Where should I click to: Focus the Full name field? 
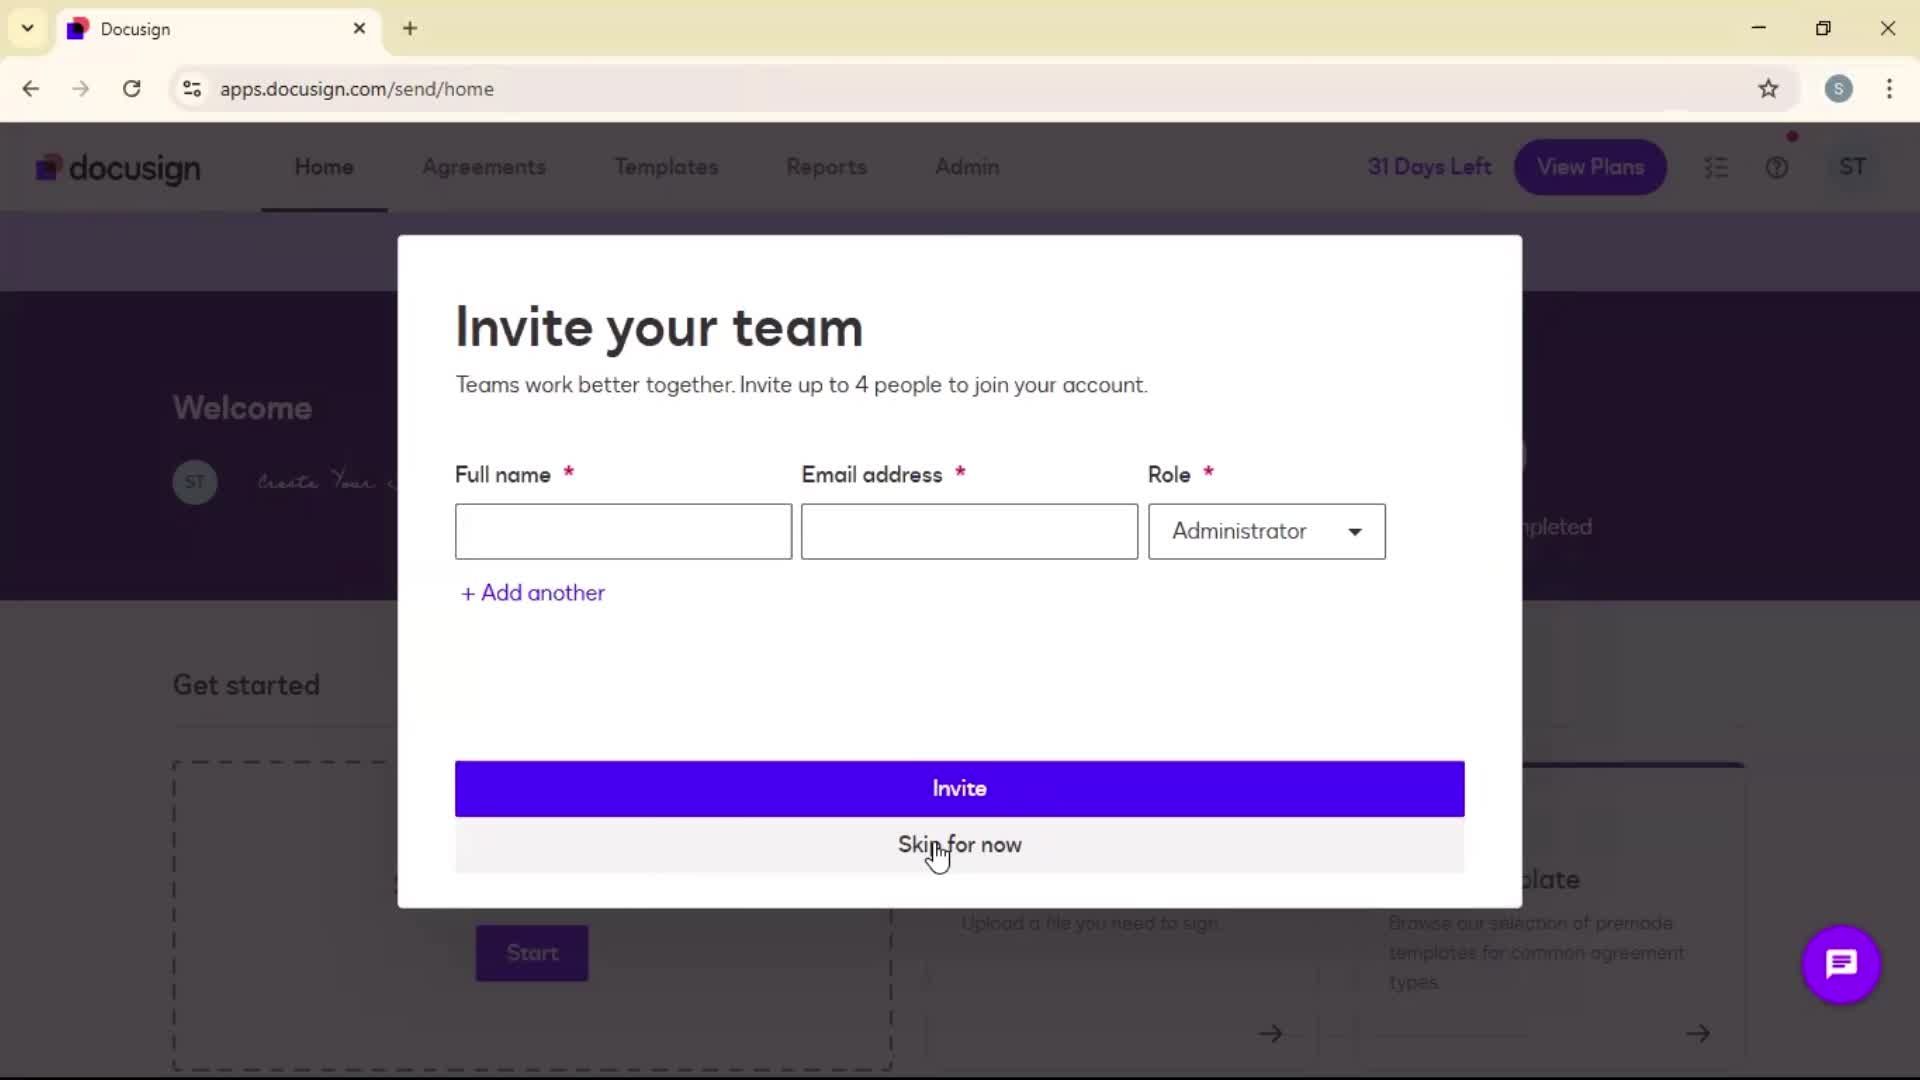tap(623, 531)
